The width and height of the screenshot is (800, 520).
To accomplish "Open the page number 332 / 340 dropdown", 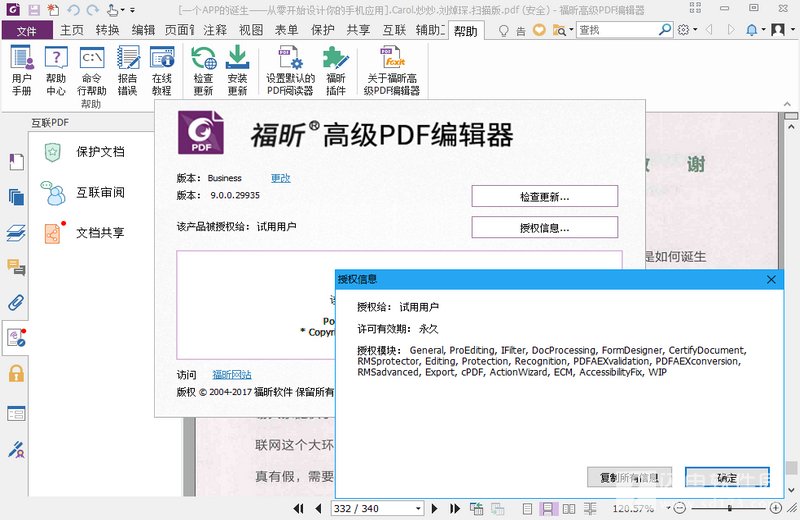I will [x=418, y=508].
